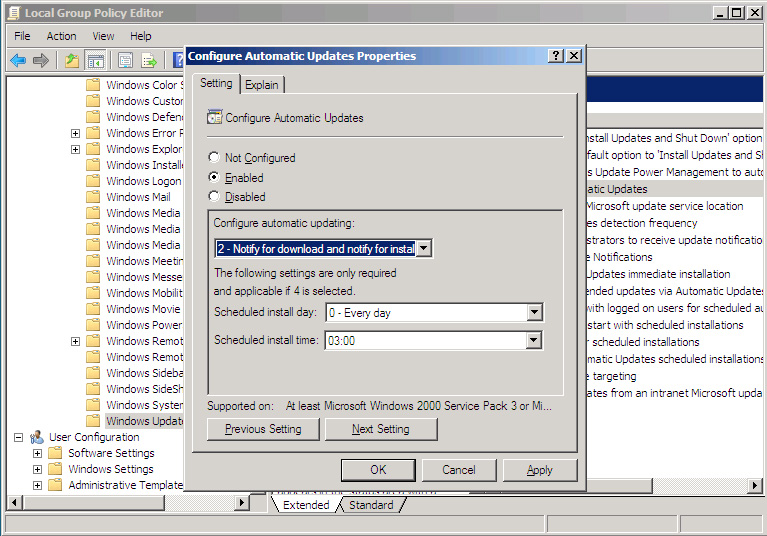Open the Help menu
This screenshot has width=767, height=536.
point(140,36)
